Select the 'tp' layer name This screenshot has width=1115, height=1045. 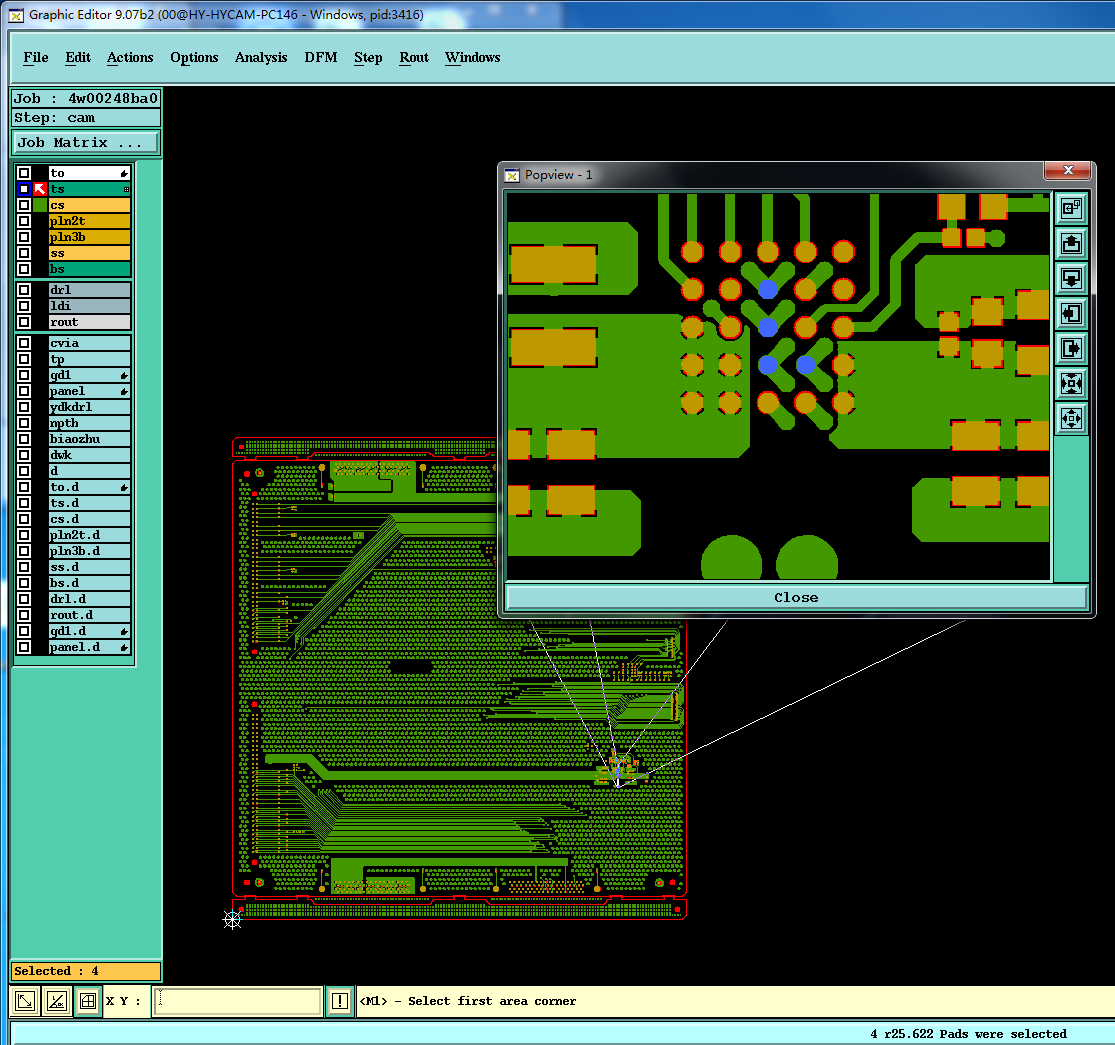pyautogui.click(x=90, y=360)
